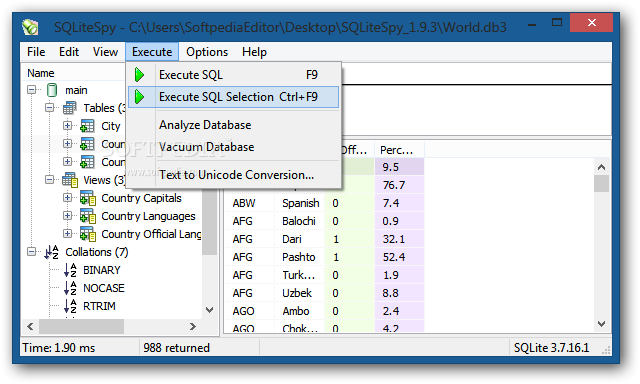Screen dimensions: 640x384
Task: Click tree panel horizontal scroll right arrow
Action: point(193,326)
